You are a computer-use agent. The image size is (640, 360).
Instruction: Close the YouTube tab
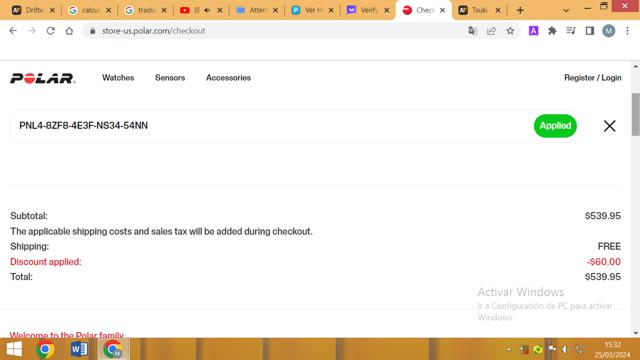point(220,10)
